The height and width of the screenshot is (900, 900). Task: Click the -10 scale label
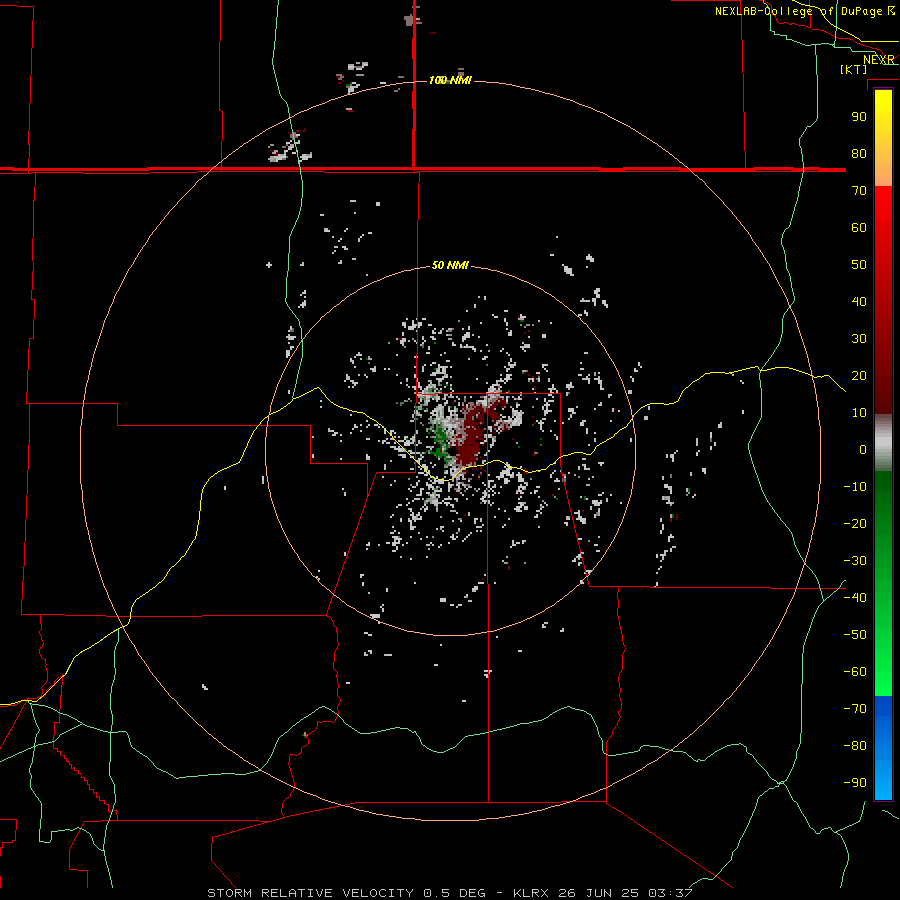[855, 487]
